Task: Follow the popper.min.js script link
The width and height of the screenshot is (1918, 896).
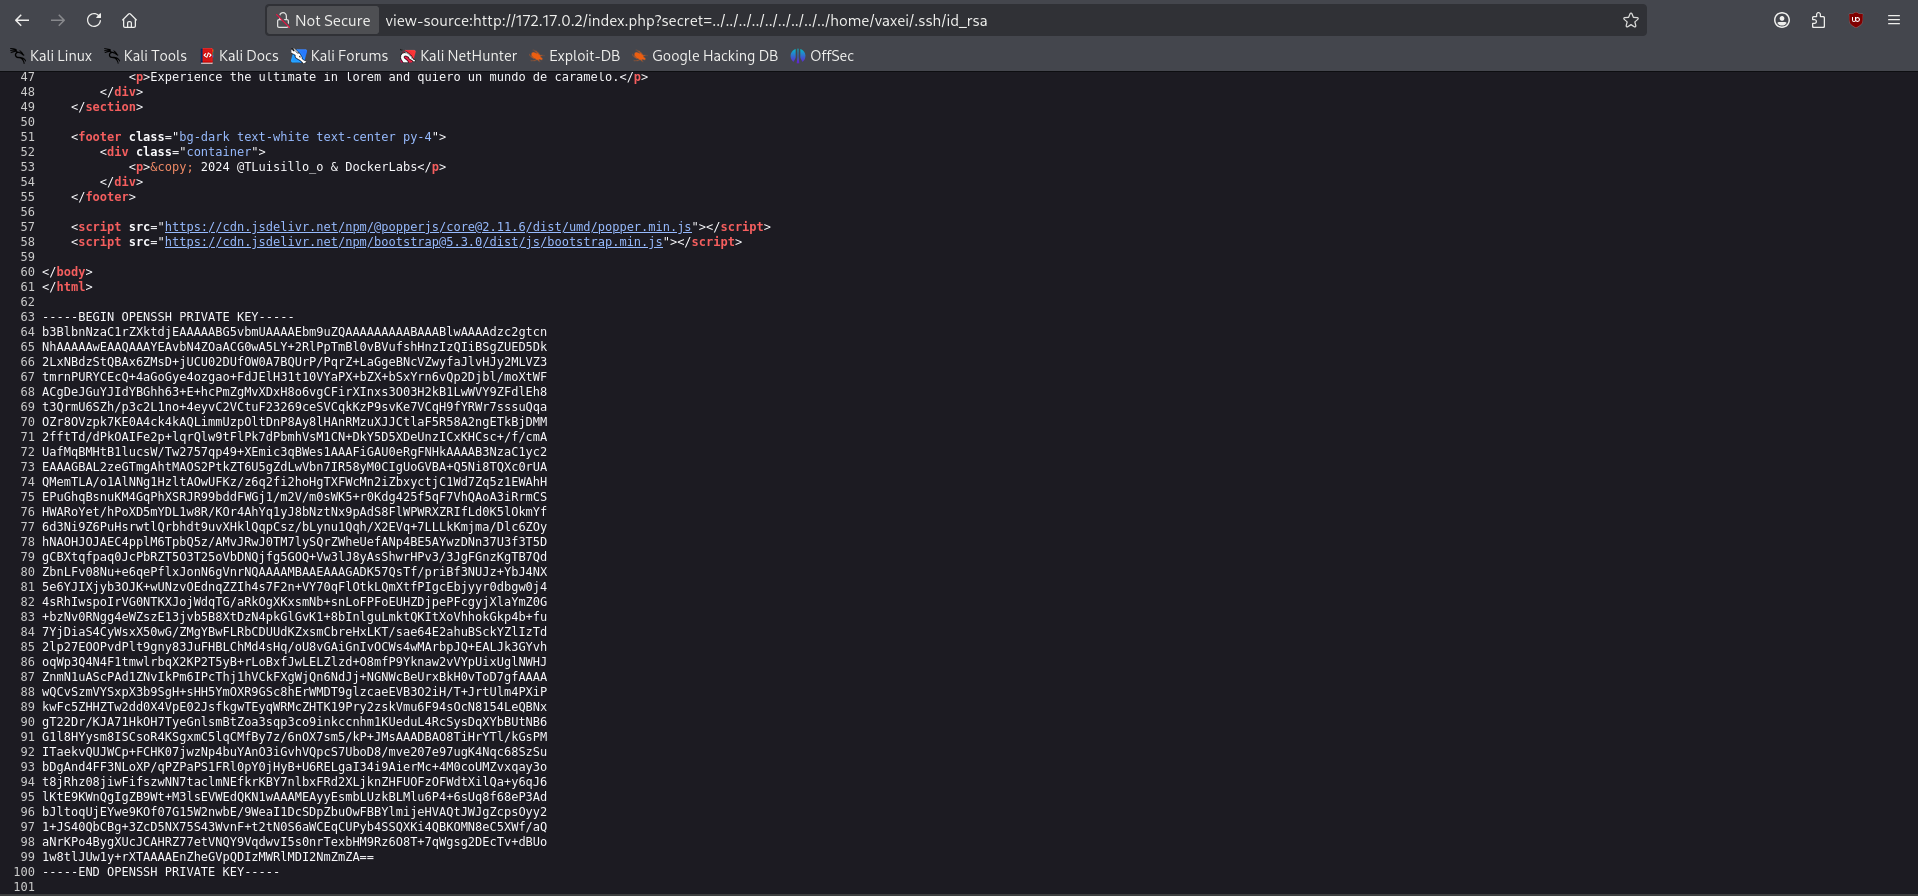Action: coord(428,227)
